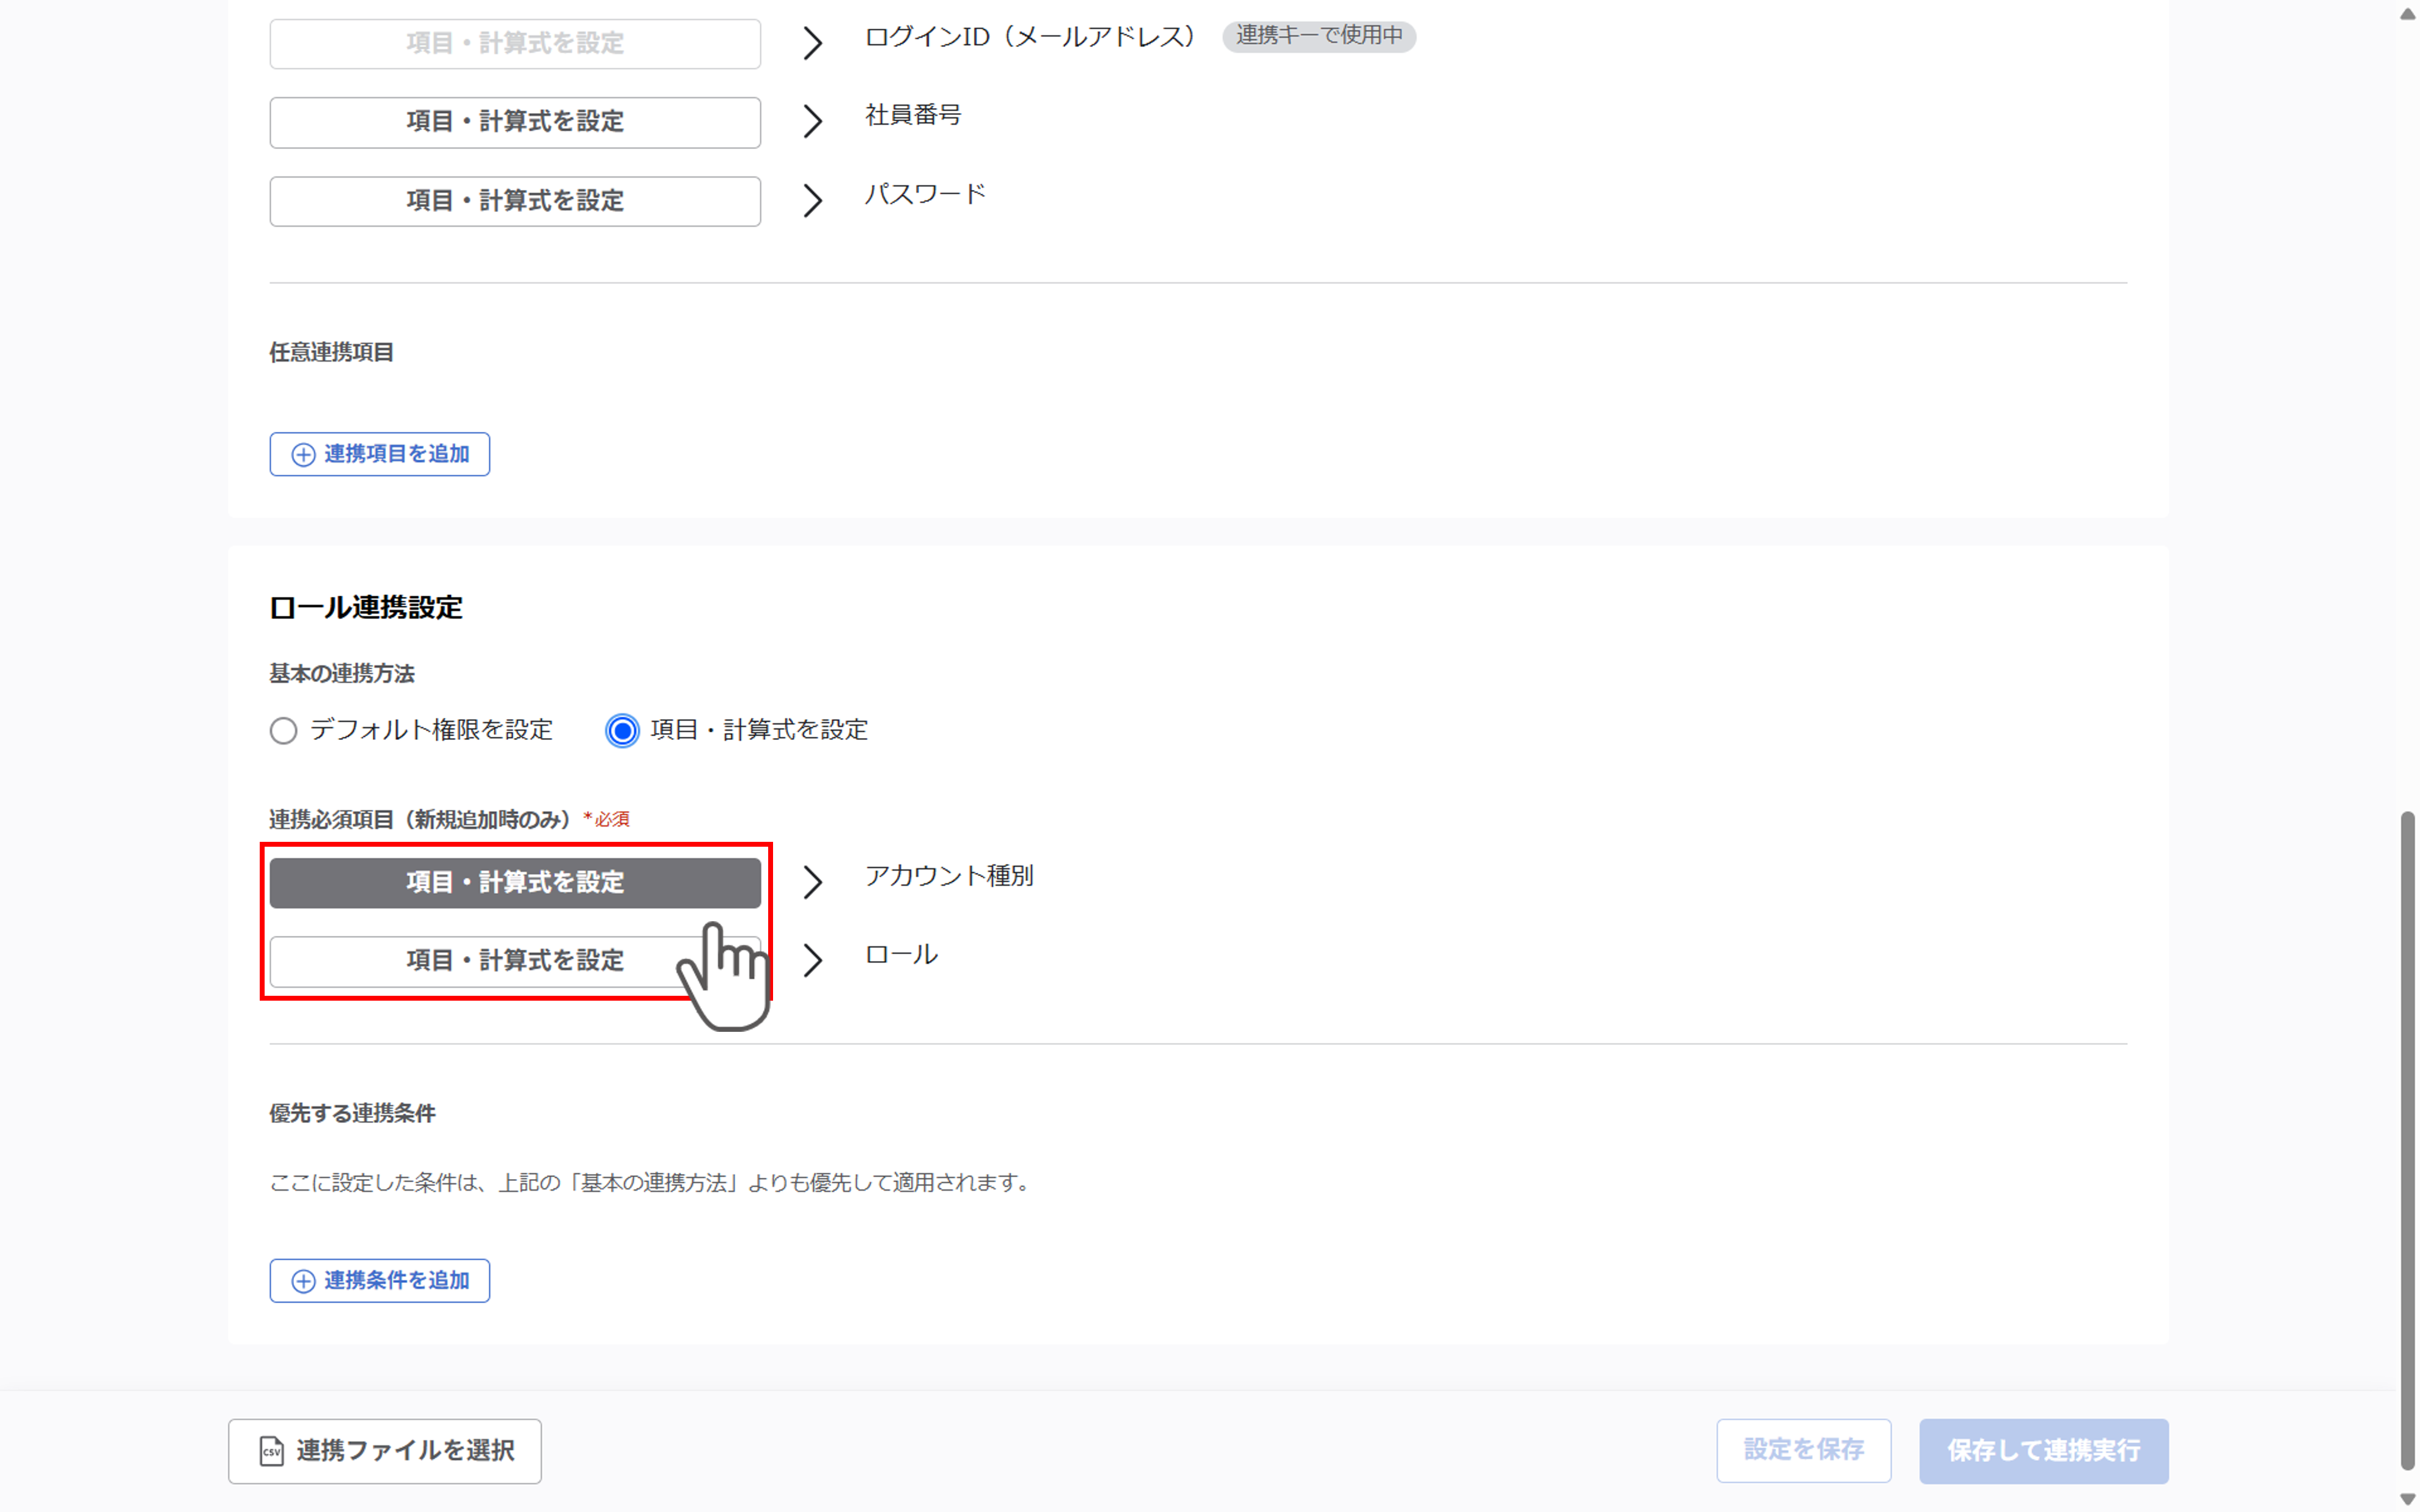The height and width of the screenshot is (1512, 2420).
Task: Click chevron arrow next to パスワード
Action: tap(813, 201)
